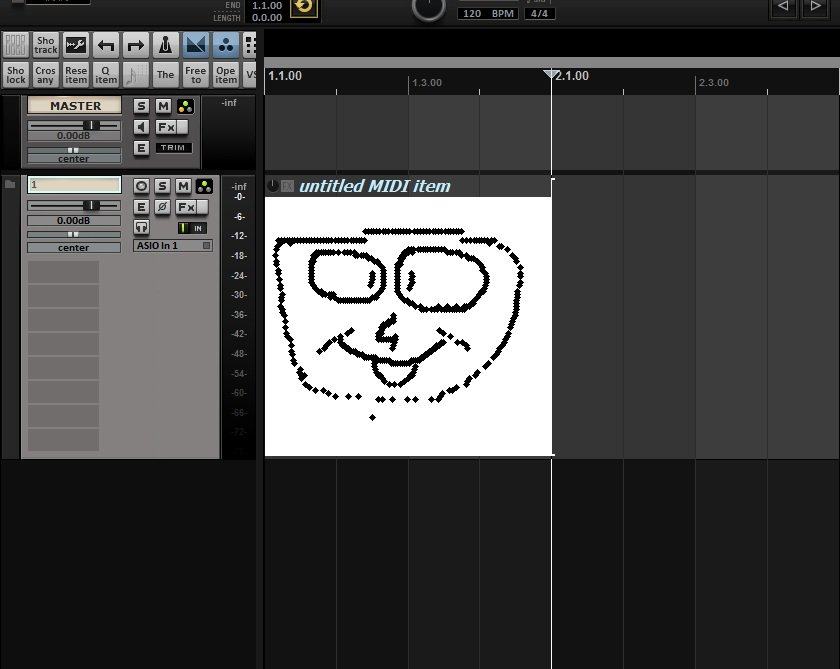840x669 pixels.
Task: Open track 1 Fx chain
Action: (x=185, y=207)
